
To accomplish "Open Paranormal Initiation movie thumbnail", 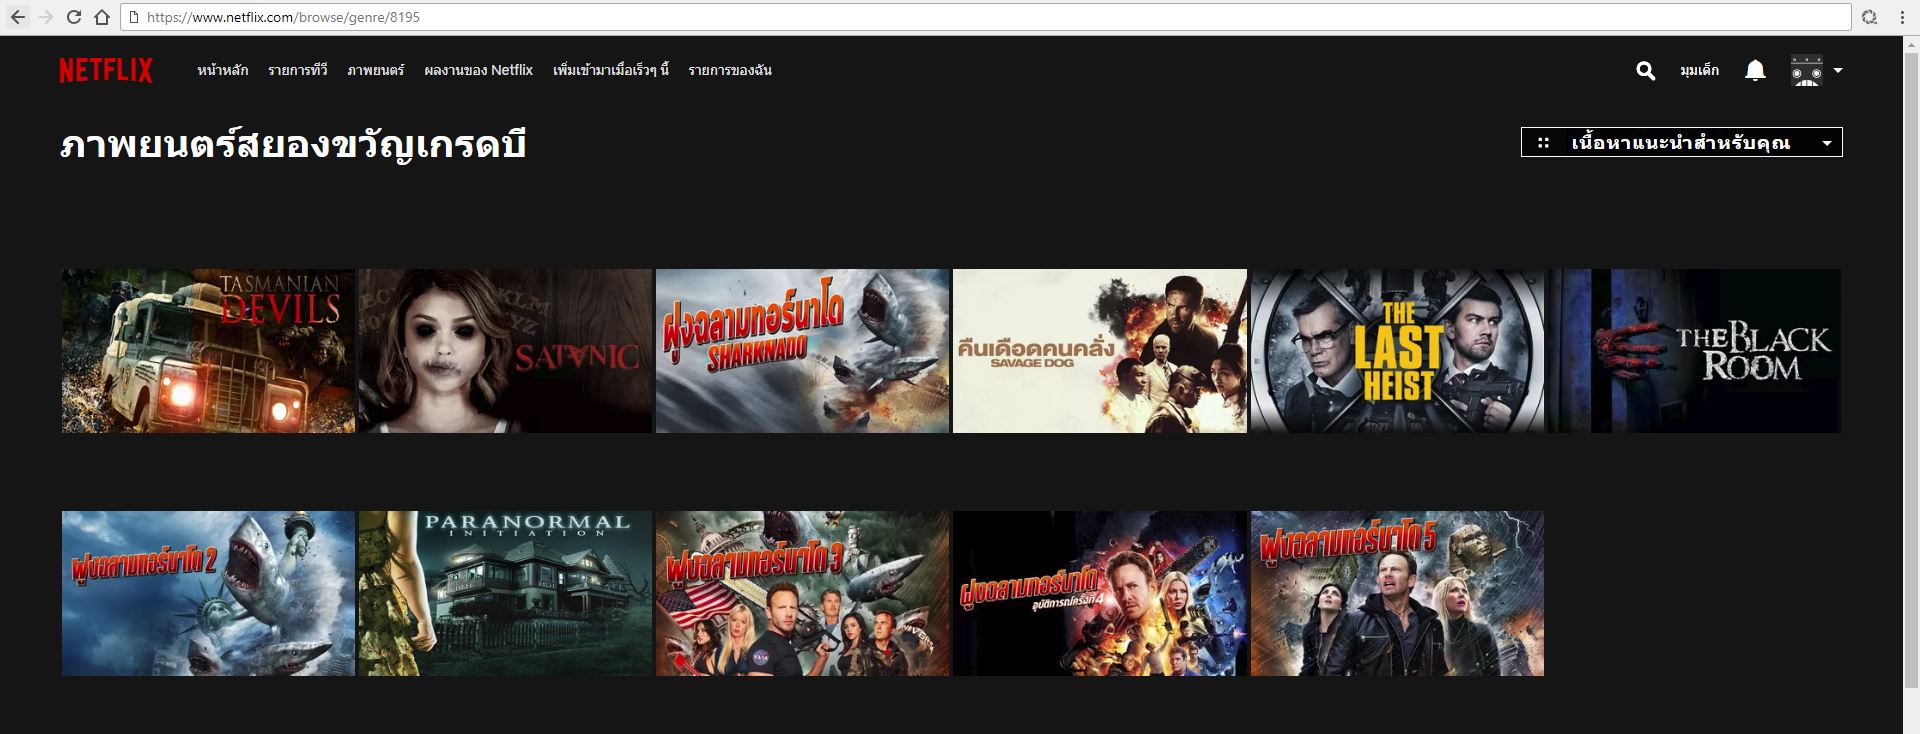I will tap(505, 594).
